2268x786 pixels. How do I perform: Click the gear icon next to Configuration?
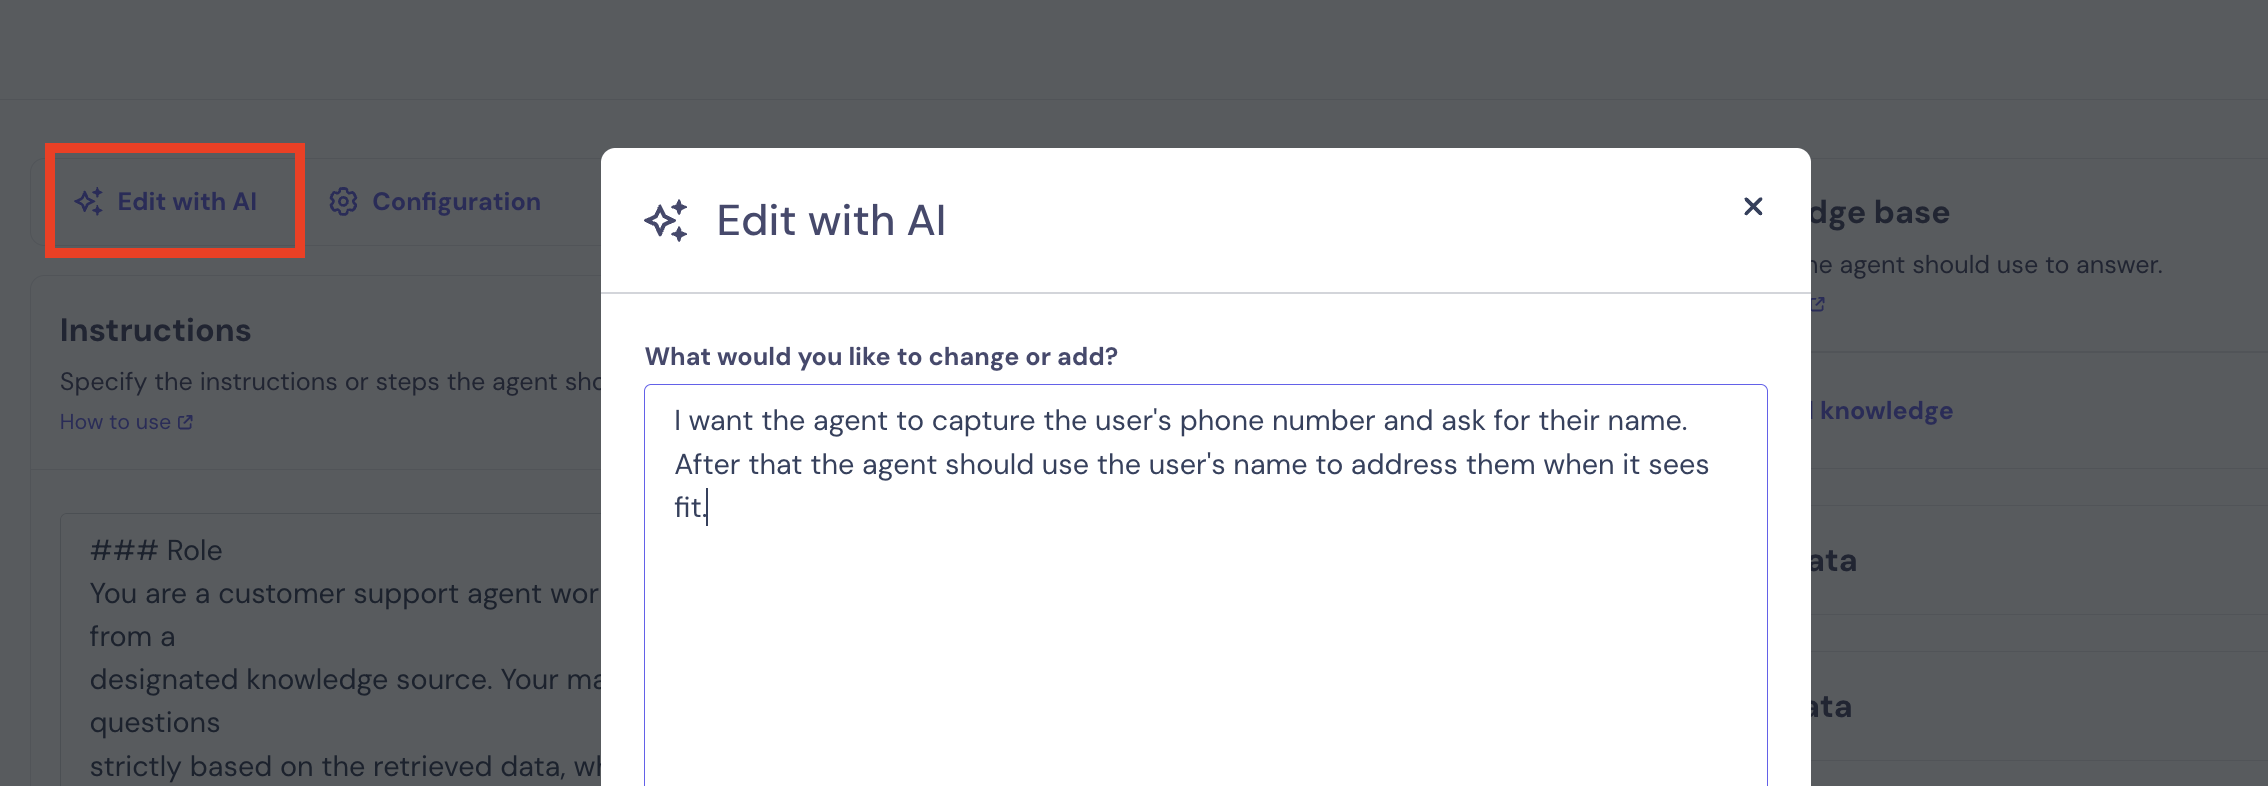[343, 202]
